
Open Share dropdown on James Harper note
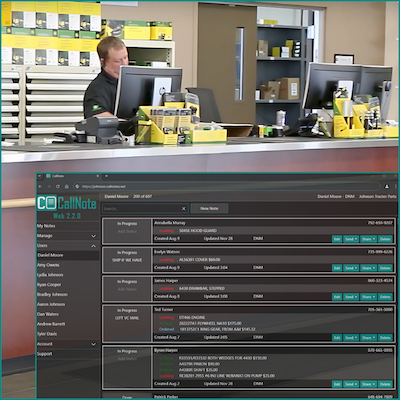coord(368,297)
